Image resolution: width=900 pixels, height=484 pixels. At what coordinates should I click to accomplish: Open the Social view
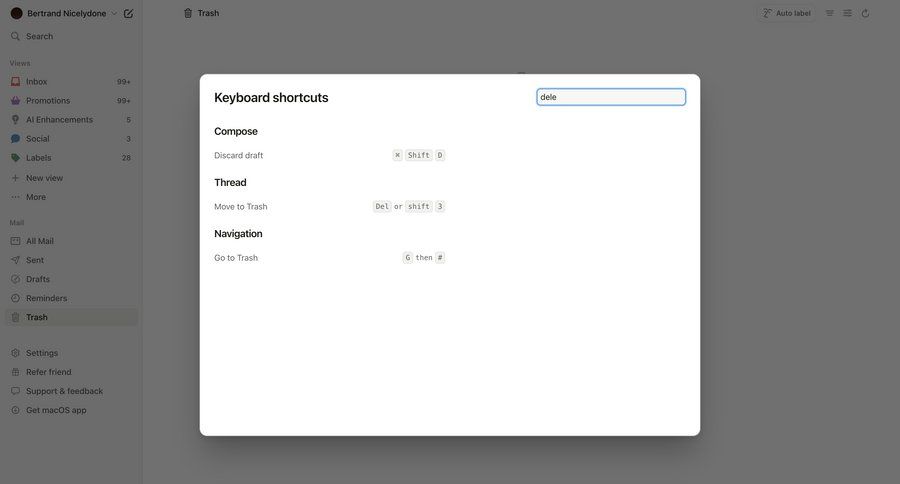pyautogui.click(x=37, y=139)
